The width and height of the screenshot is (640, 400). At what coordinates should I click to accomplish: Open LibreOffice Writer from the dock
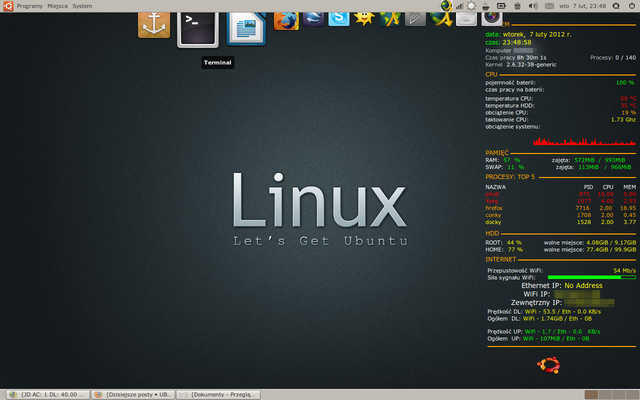(x=246, y=29)
